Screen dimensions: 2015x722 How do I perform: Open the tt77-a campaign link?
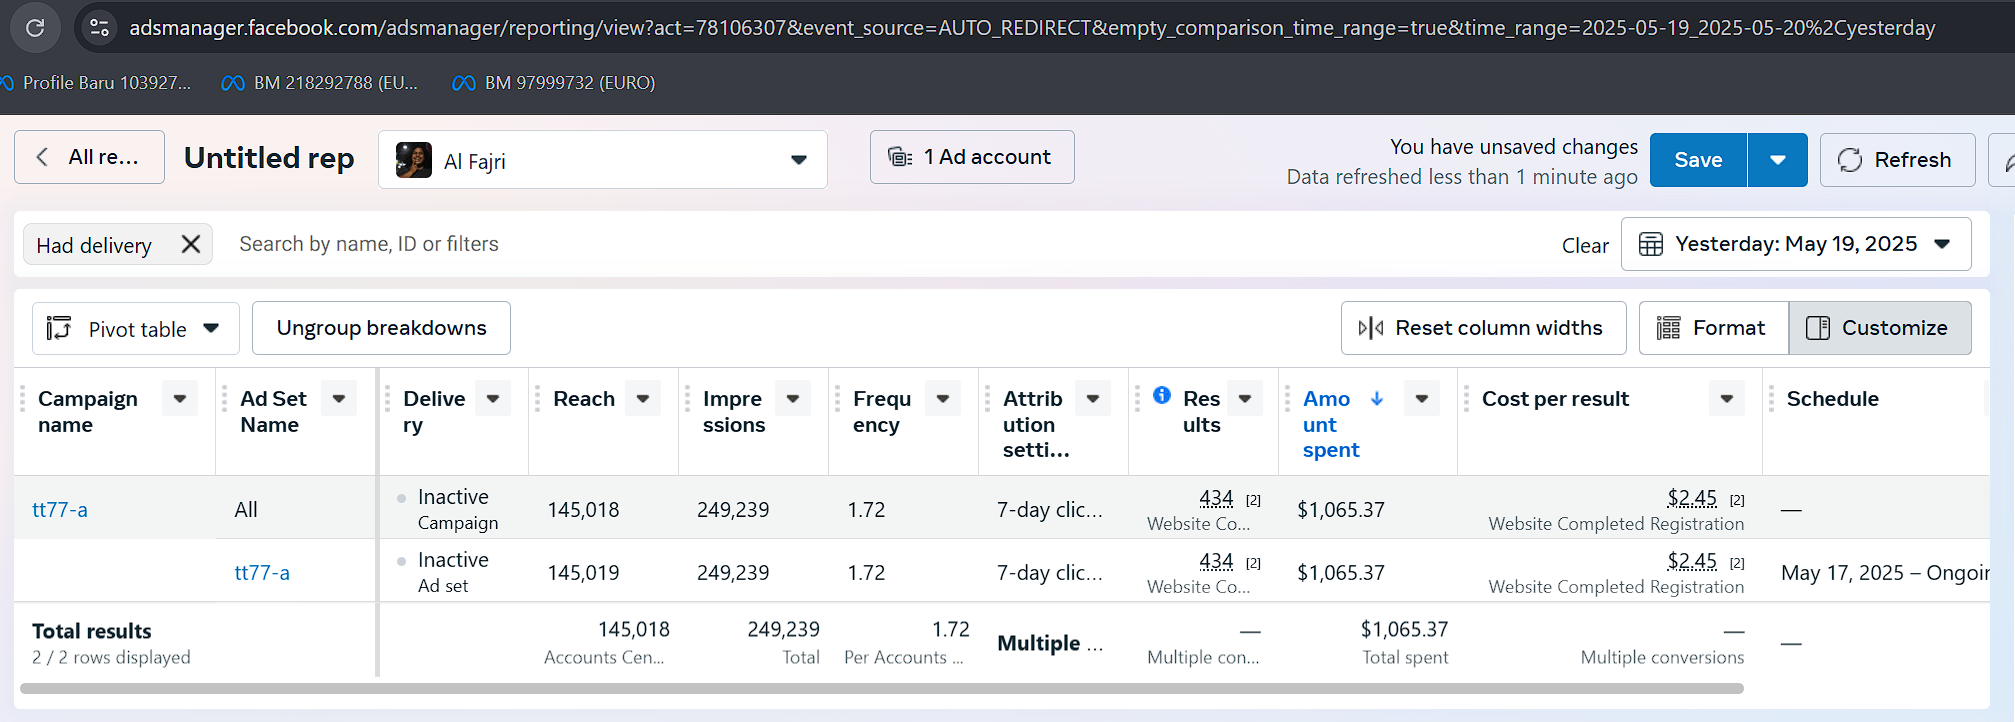(x=60, y=510)
